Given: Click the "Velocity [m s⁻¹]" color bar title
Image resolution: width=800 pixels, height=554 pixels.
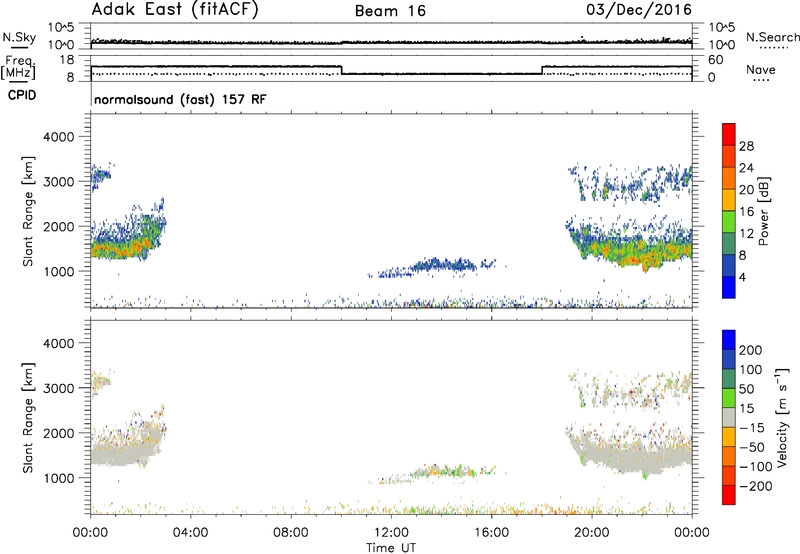Looking at the screenshot, I should [x=782, y=417].
